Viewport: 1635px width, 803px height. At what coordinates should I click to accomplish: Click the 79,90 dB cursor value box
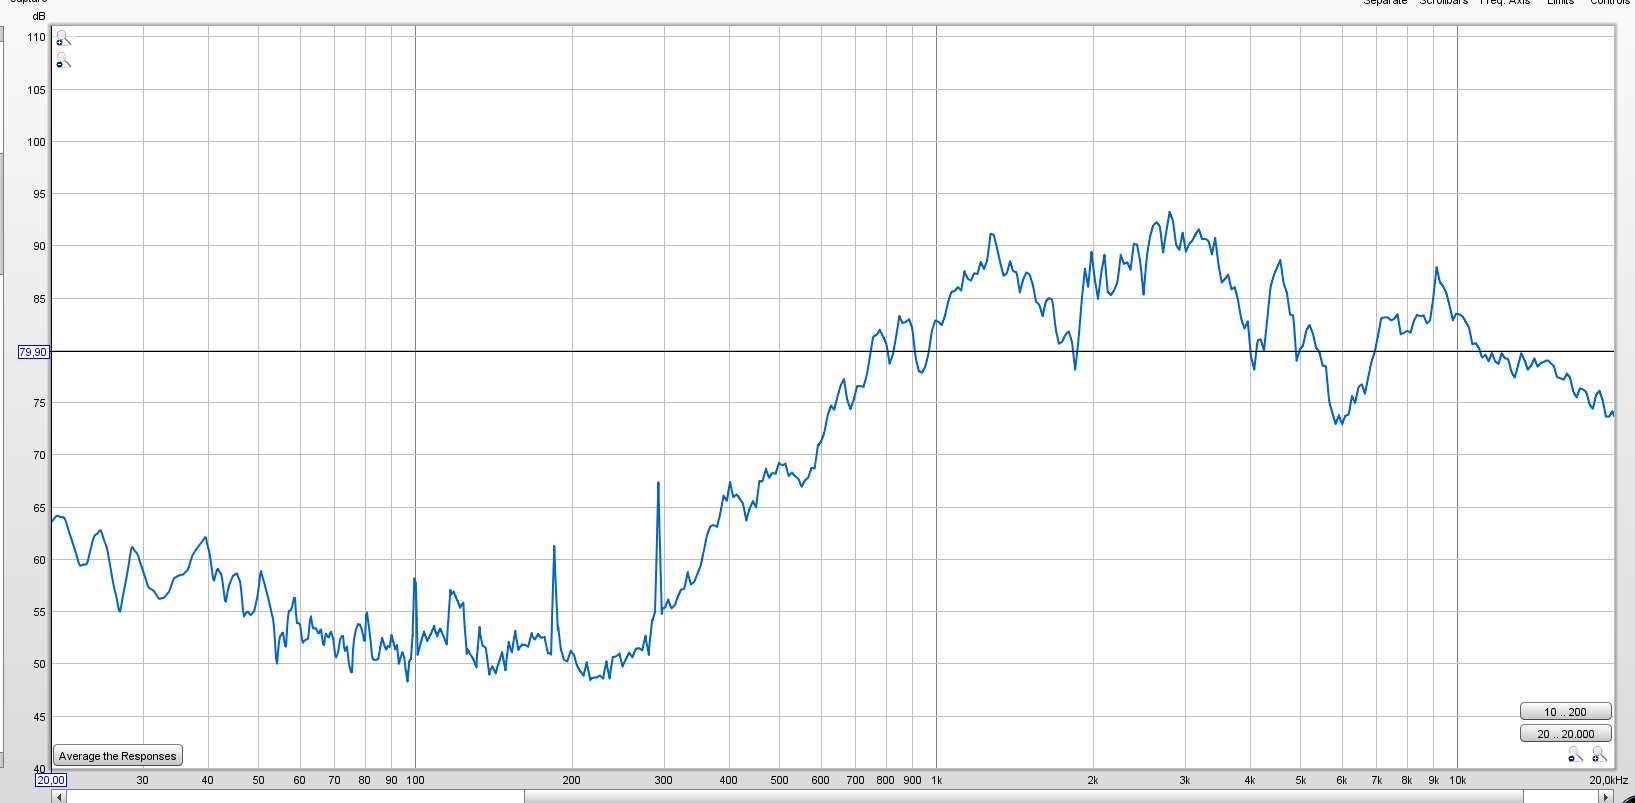[x=33, y=352]
